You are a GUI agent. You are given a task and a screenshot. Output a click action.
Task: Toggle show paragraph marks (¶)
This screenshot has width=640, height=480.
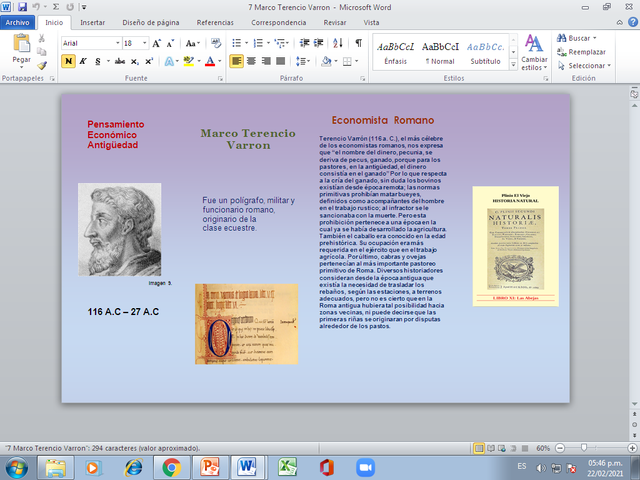358,43
